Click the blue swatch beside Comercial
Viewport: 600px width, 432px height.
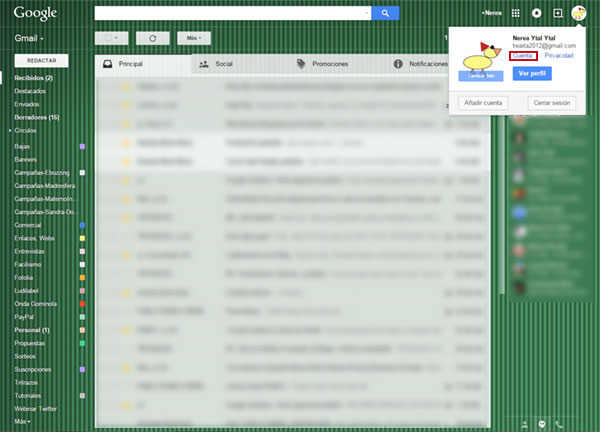coord(82,225)
